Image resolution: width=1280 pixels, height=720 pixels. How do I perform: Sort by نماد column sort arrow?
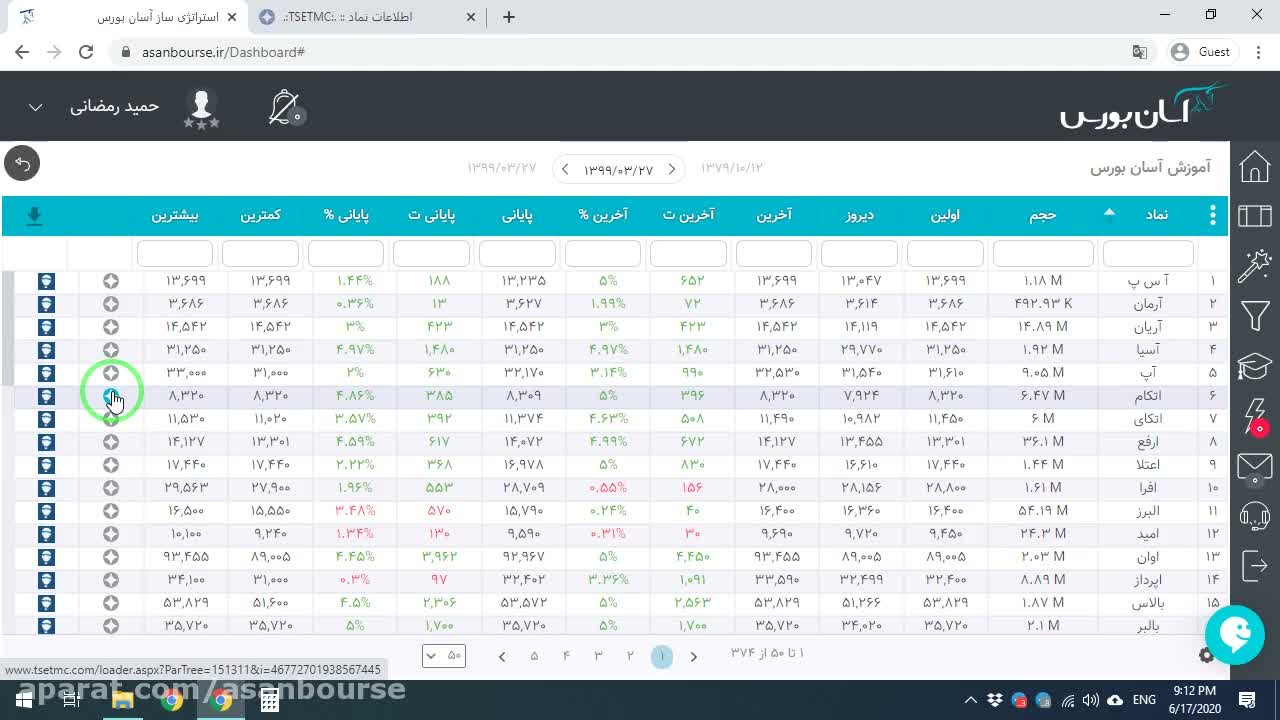[1109, 212]
